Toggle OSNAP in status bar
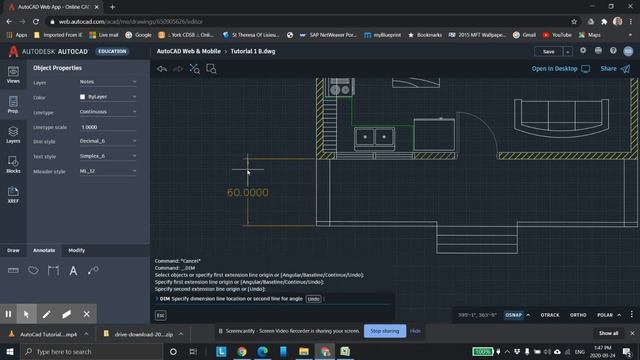The width and height of the screenshot is (640, 360). pyautogui.click(x=513, y=315)
